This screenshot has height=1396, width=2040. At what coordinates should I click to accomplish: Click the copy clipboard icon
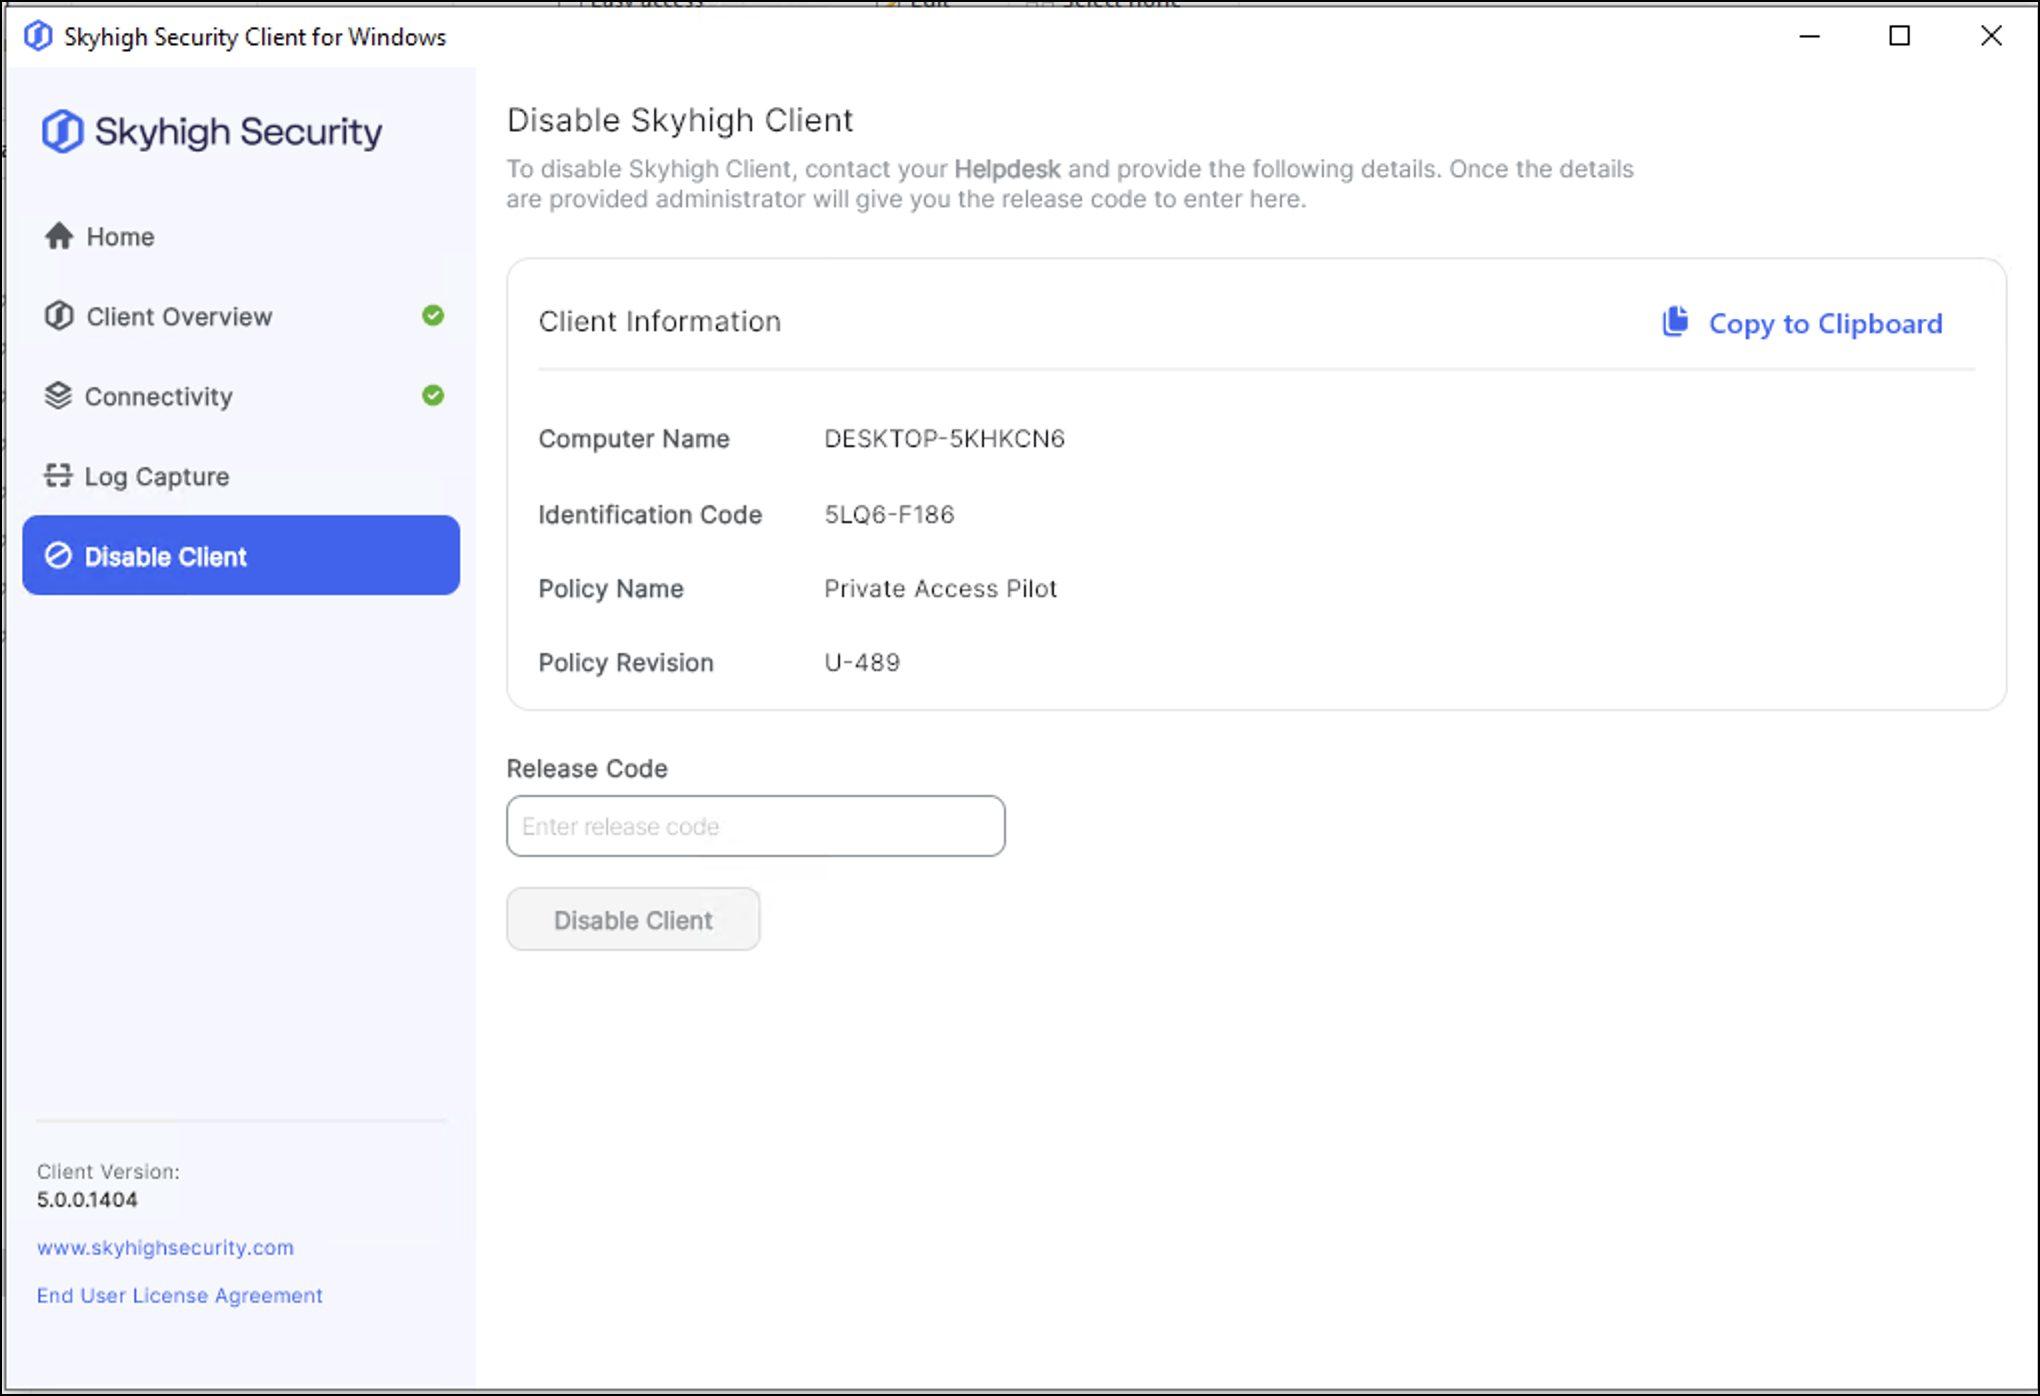click(x=1675, y=322)
